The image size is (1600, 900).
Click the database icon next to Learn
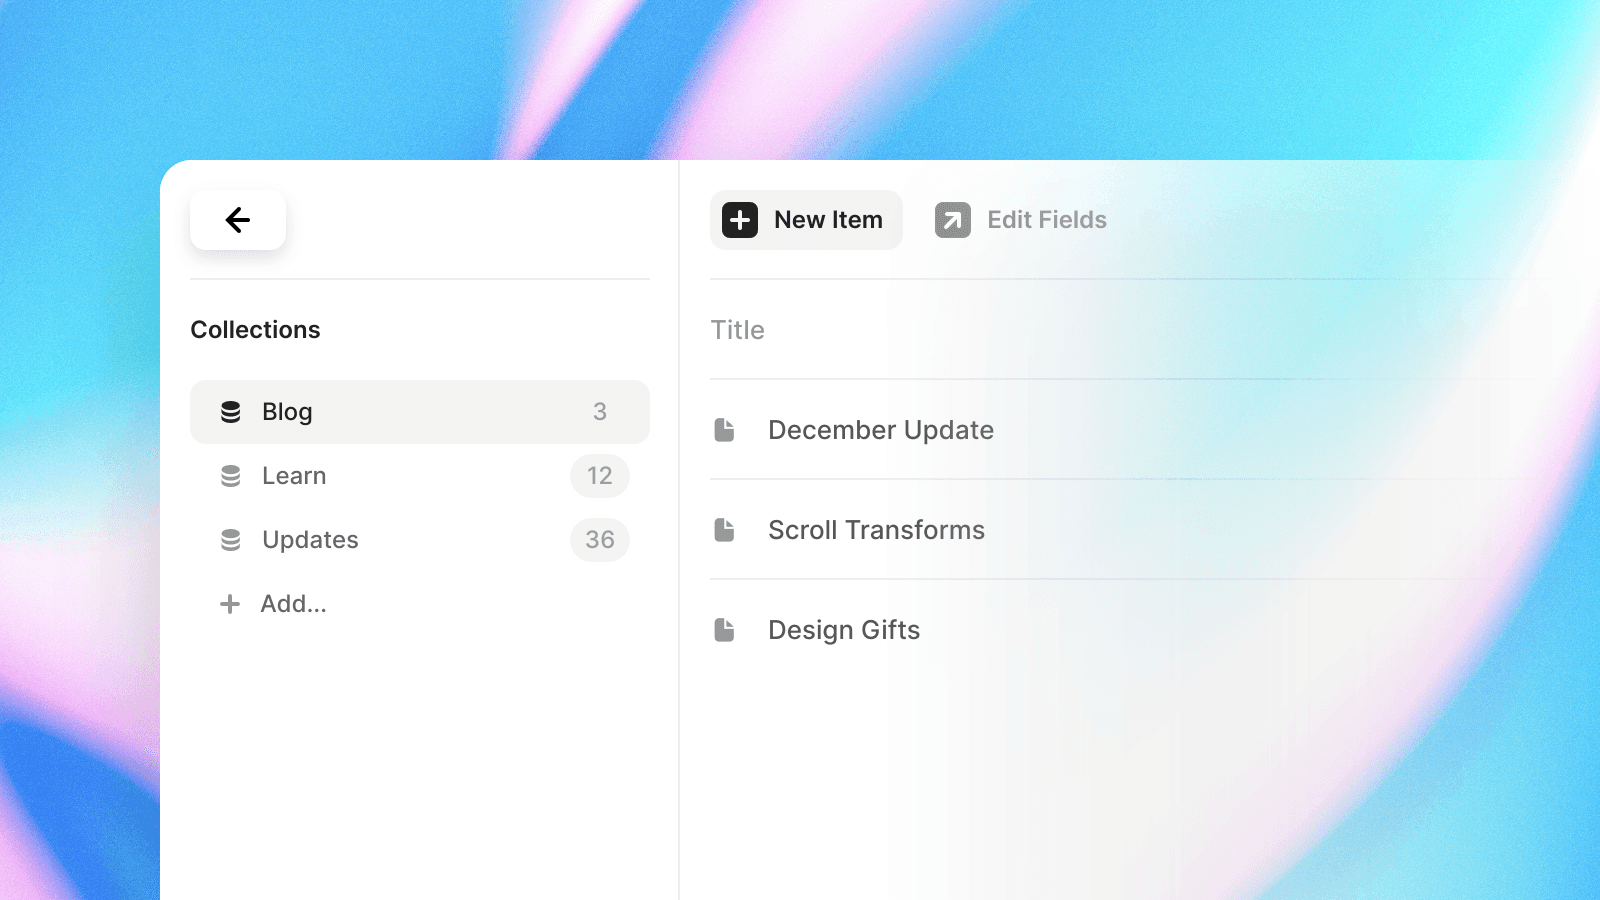pyautogui.click(x=231, y=476)
